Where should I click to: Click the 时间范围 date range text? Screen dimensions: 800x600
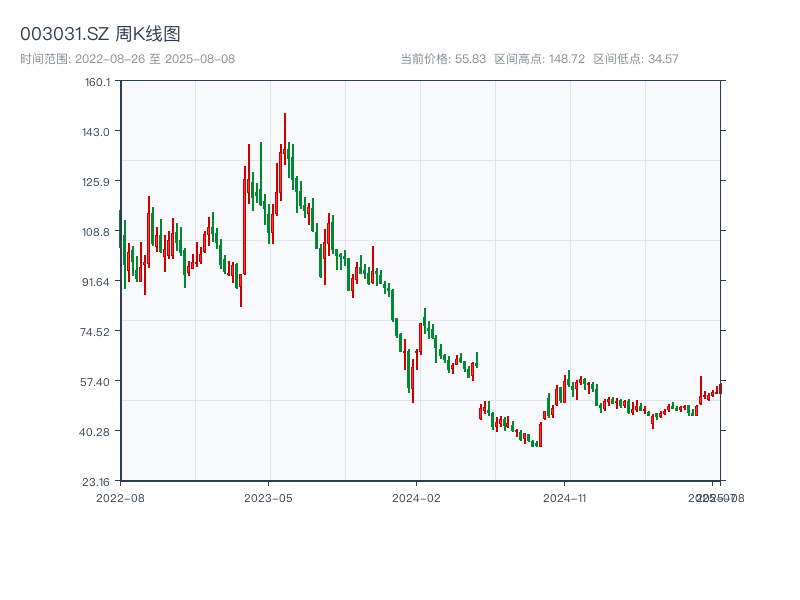coord(127,59)
